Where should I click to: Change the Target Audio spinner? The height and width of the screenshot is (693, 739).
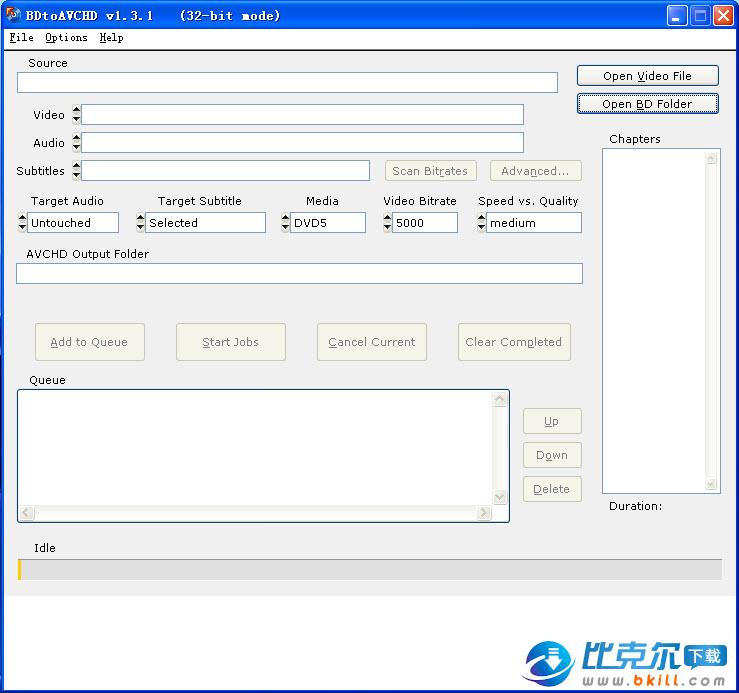[22, 222]
